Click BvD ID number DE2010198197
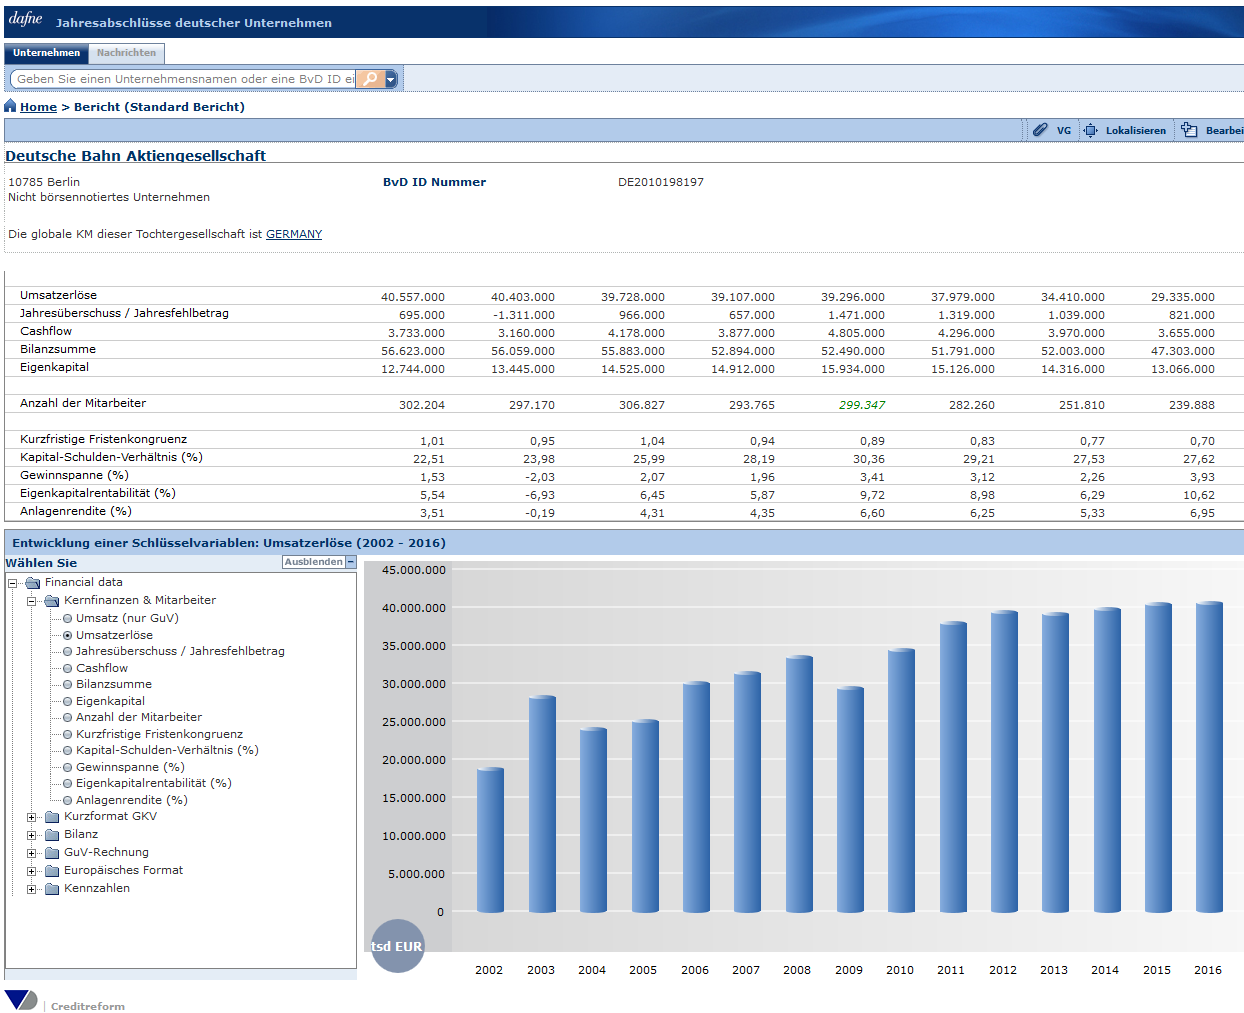This screenshot has width=1244, height=1013. click(x=661, y=182)
